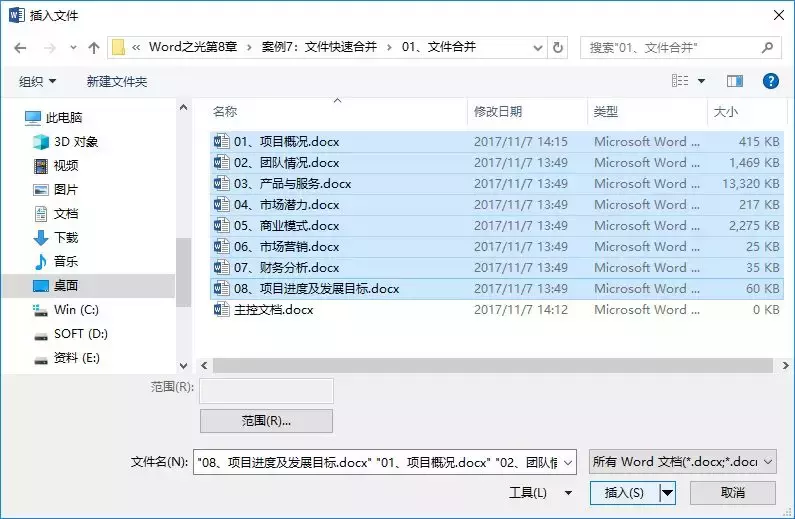
Task: Toggle the preview pane icon
Action: click(x=735, y=81)
